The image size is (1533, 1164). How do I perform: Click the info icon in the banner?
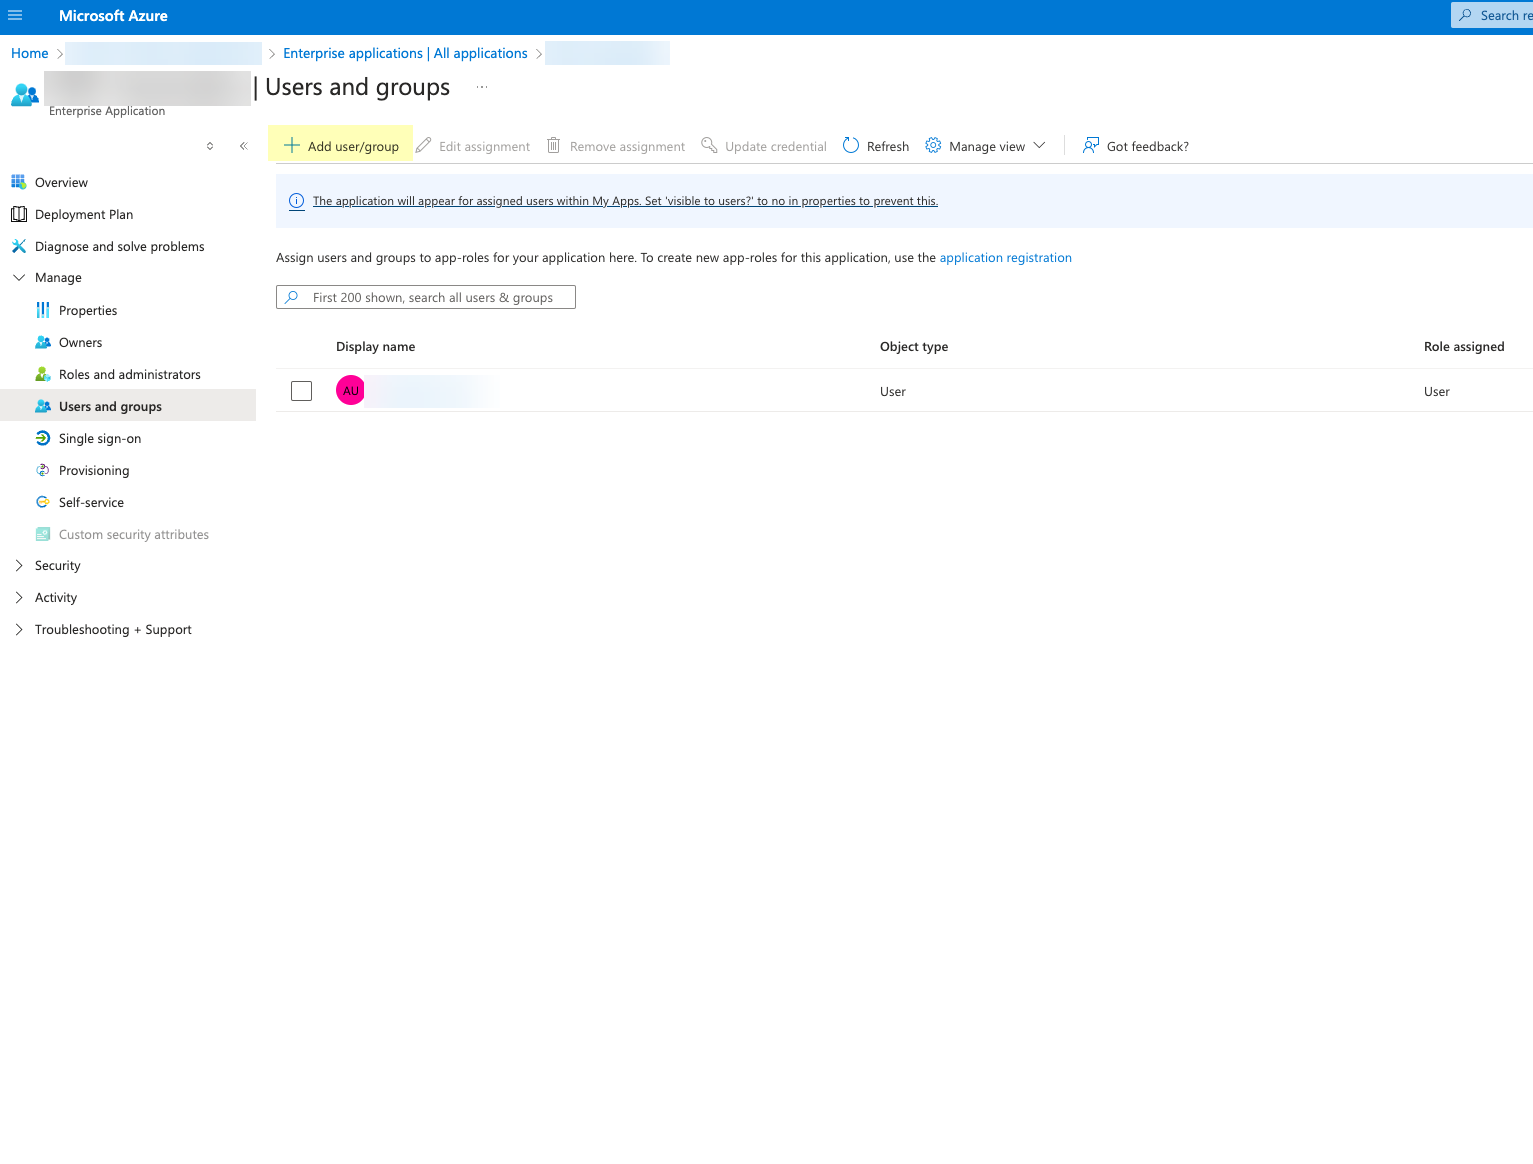297,201
